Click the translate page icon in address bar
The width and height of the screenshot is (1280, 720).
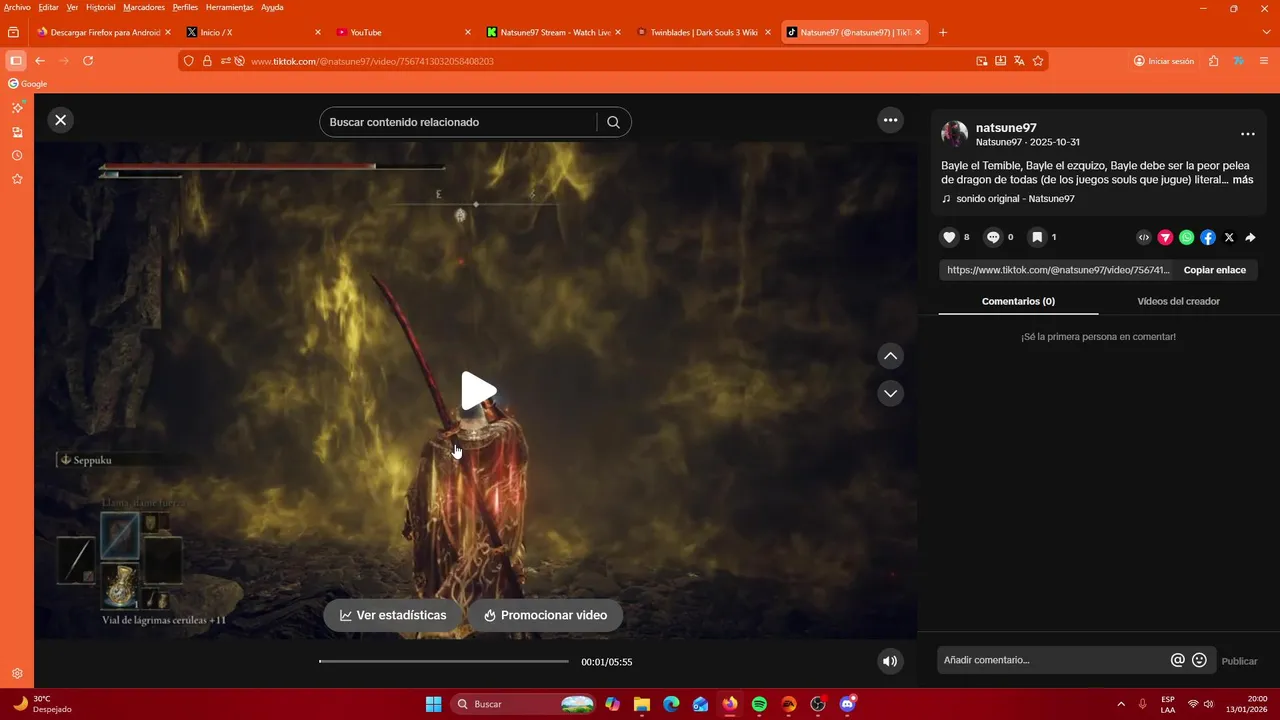[1019, 61]
